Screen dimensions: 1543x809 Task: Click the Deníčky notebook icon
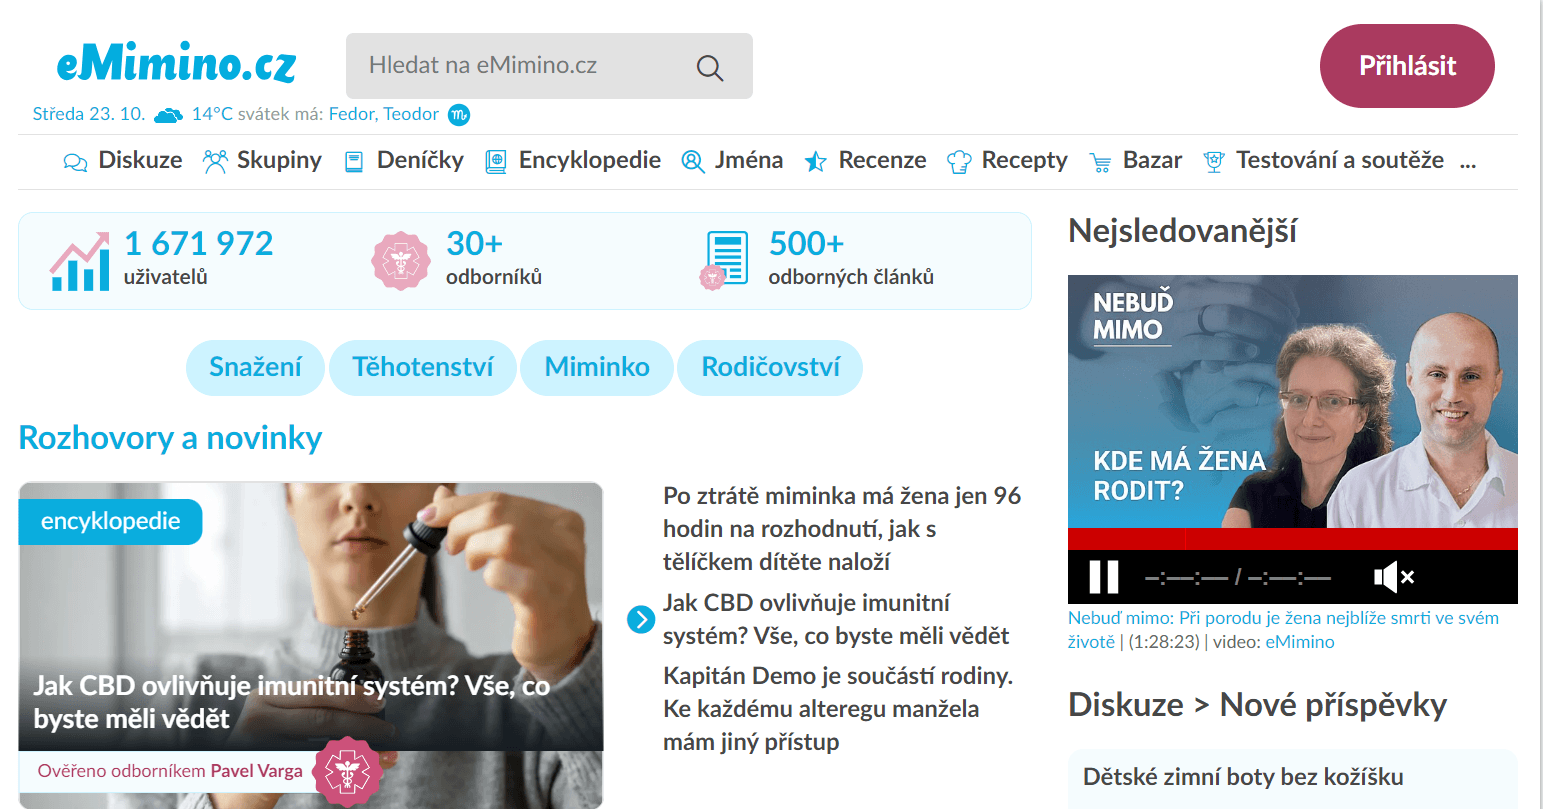pos(354,162)
